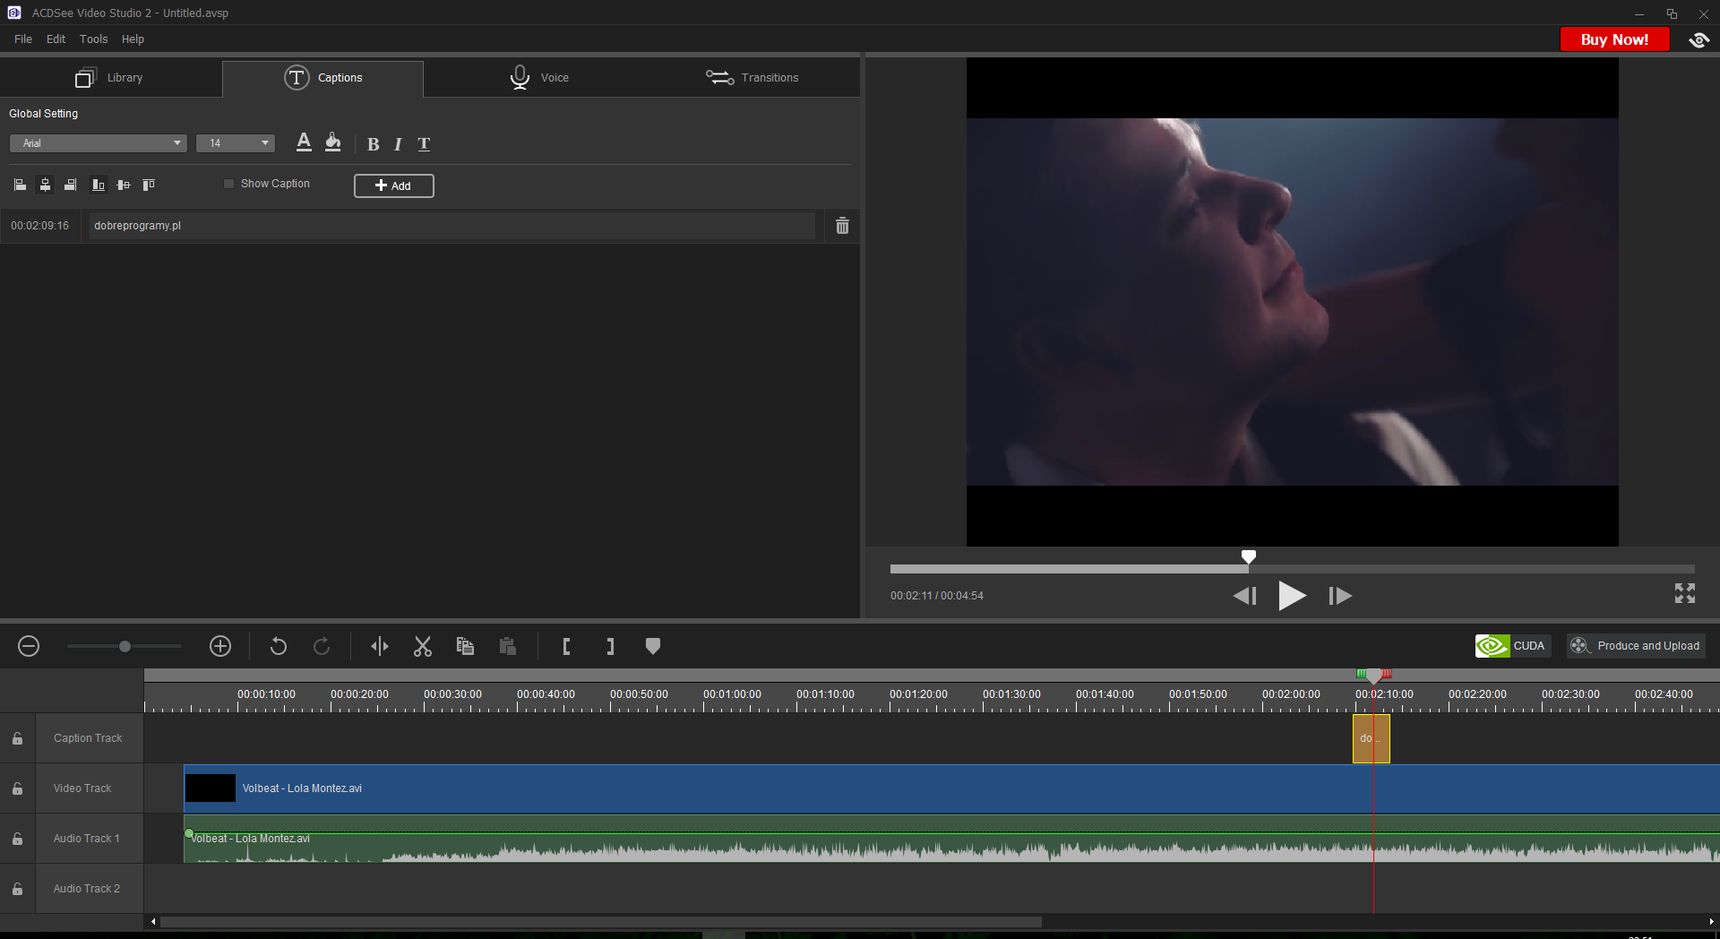
Task: Switch to the Library tab
Action: click(x=110, y=78)
